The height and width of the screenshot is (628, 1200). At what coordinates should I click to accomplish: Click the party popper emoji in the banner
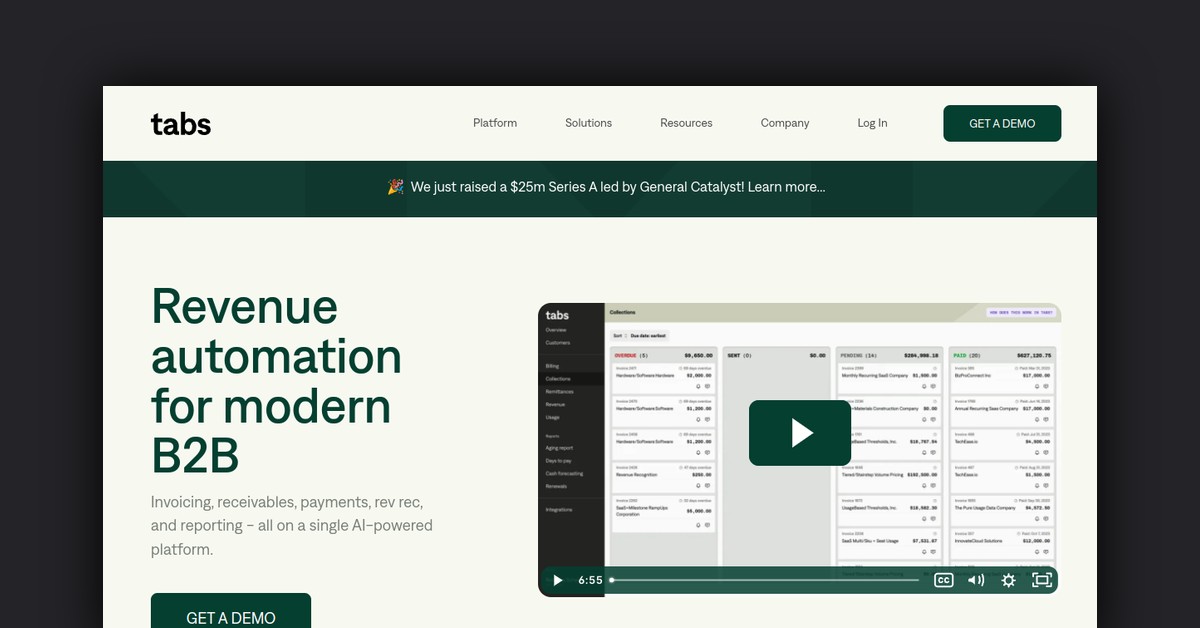tap(395, 187)
